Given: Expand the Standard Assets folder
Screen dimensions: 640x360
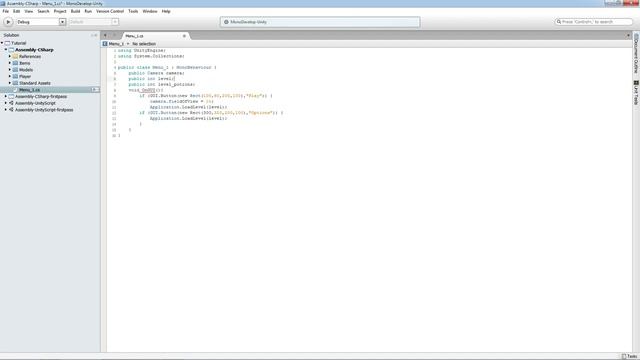Looking at the screenshot, I should (10, 83).
